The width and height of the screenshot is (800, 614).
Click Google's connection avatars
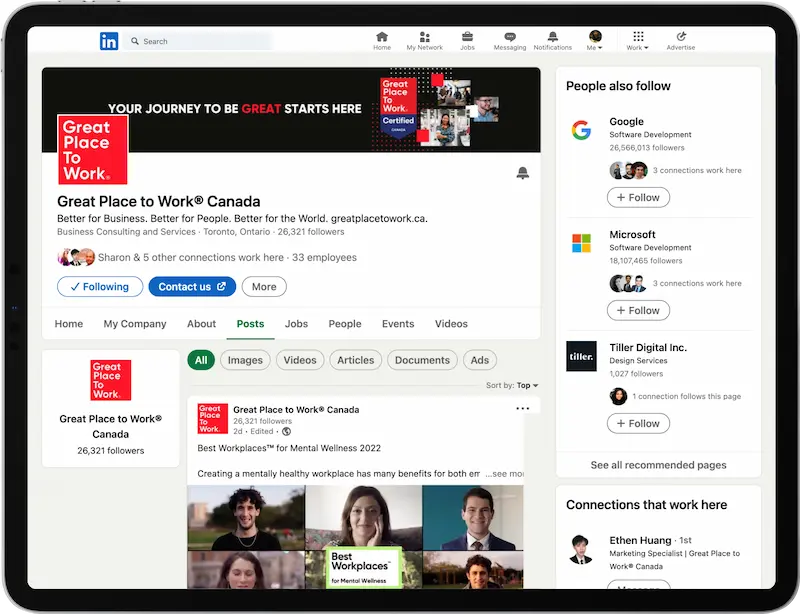pos(629,170)
